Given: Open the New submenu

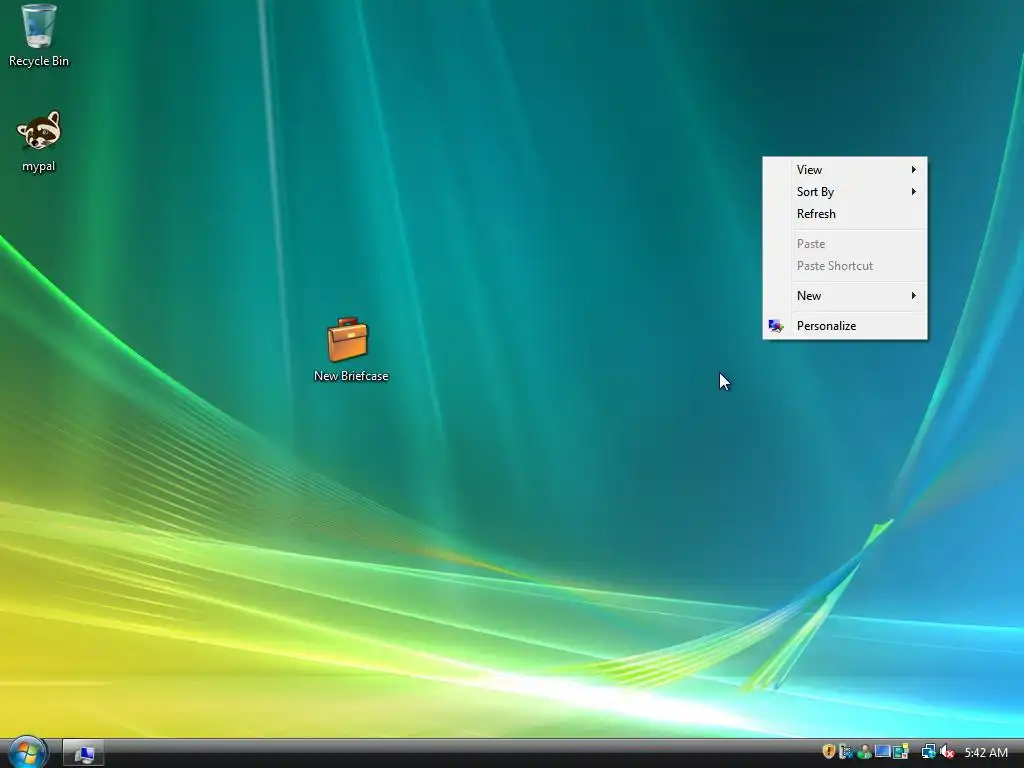Looking at the screenshot, I should 845,296.
